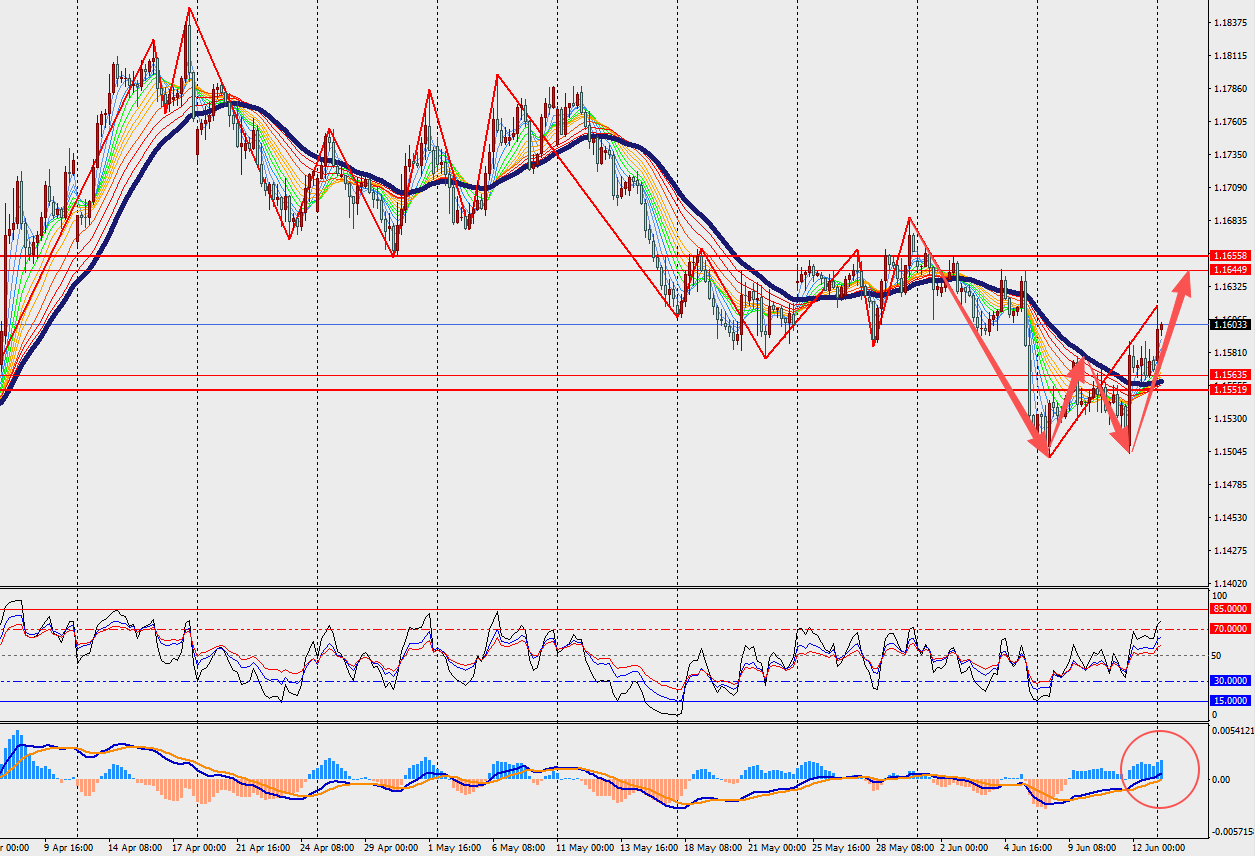The image size is (1256, 856).
Task: Click the oscillator scale value 100
Action: [x=1219, y=595]
